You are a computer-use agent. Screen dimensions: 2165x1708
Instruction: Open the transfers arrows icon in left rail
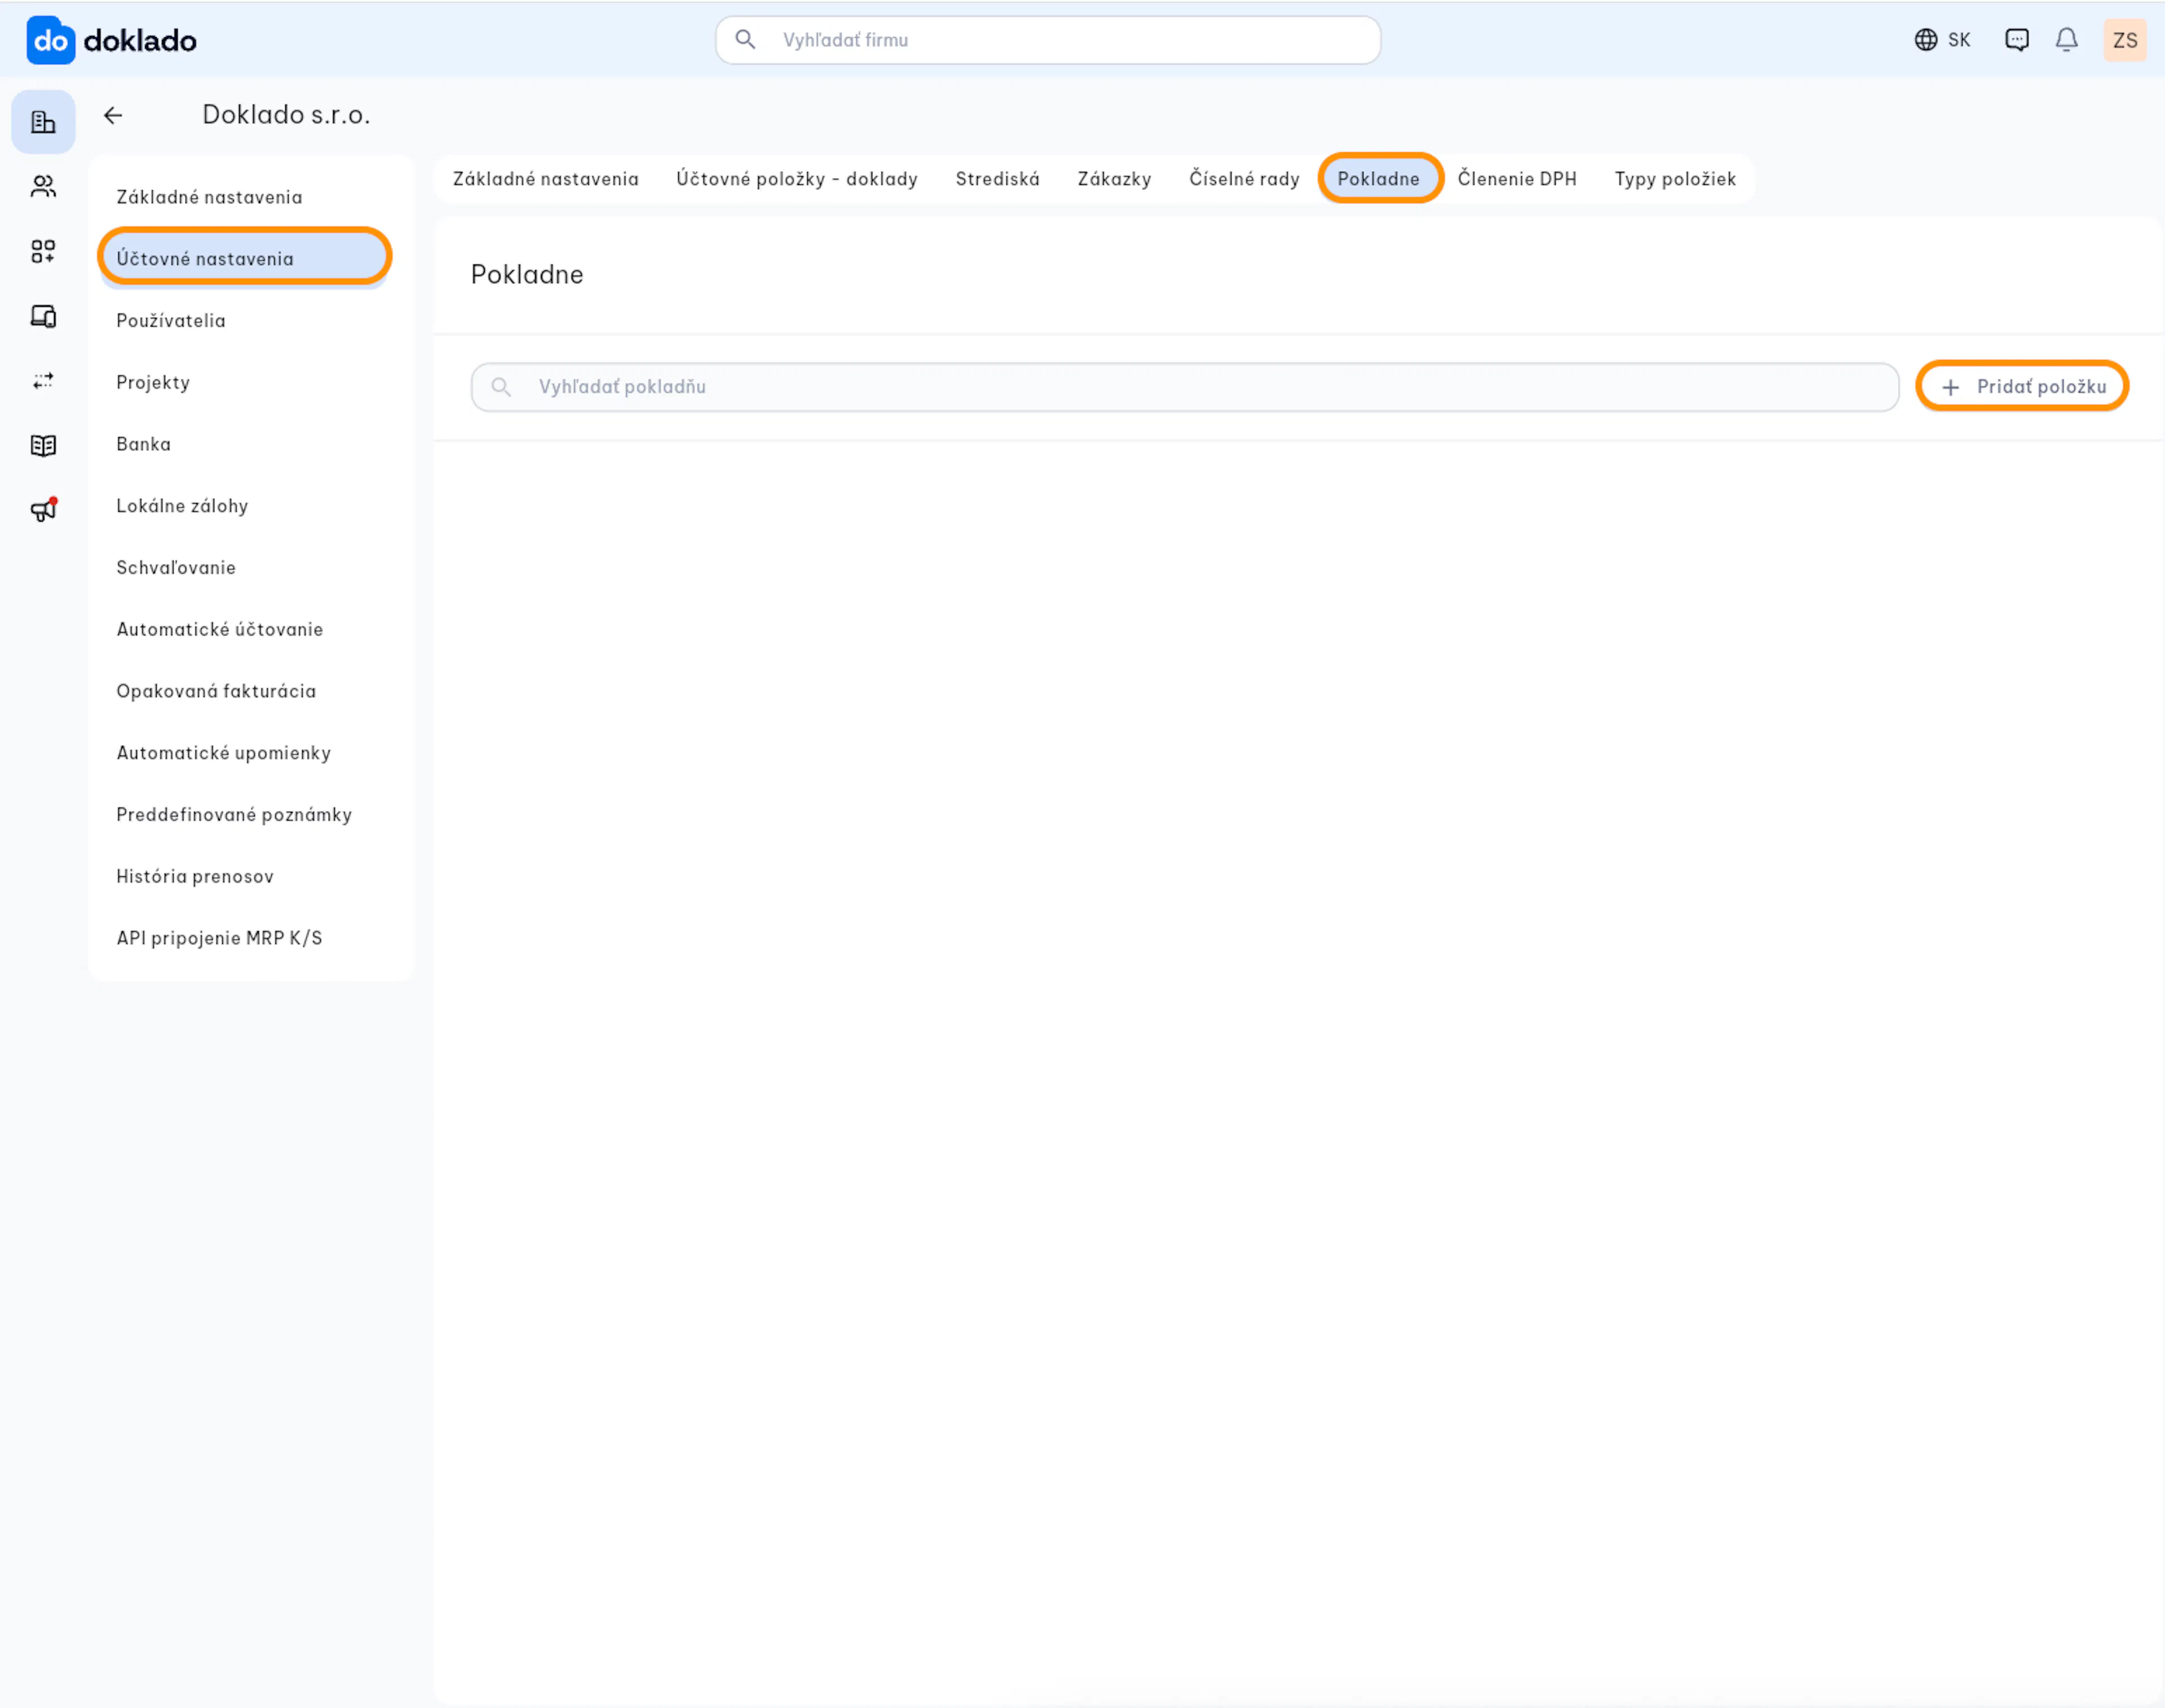pos(43,381)
